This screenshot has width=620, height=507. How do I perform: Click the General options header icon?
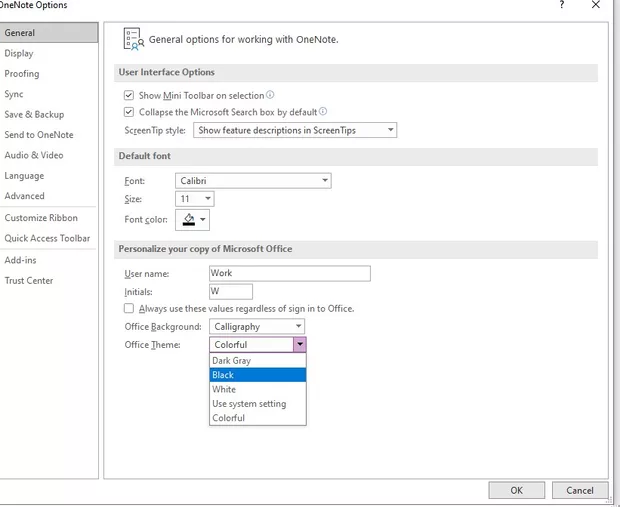pos(133,39)
